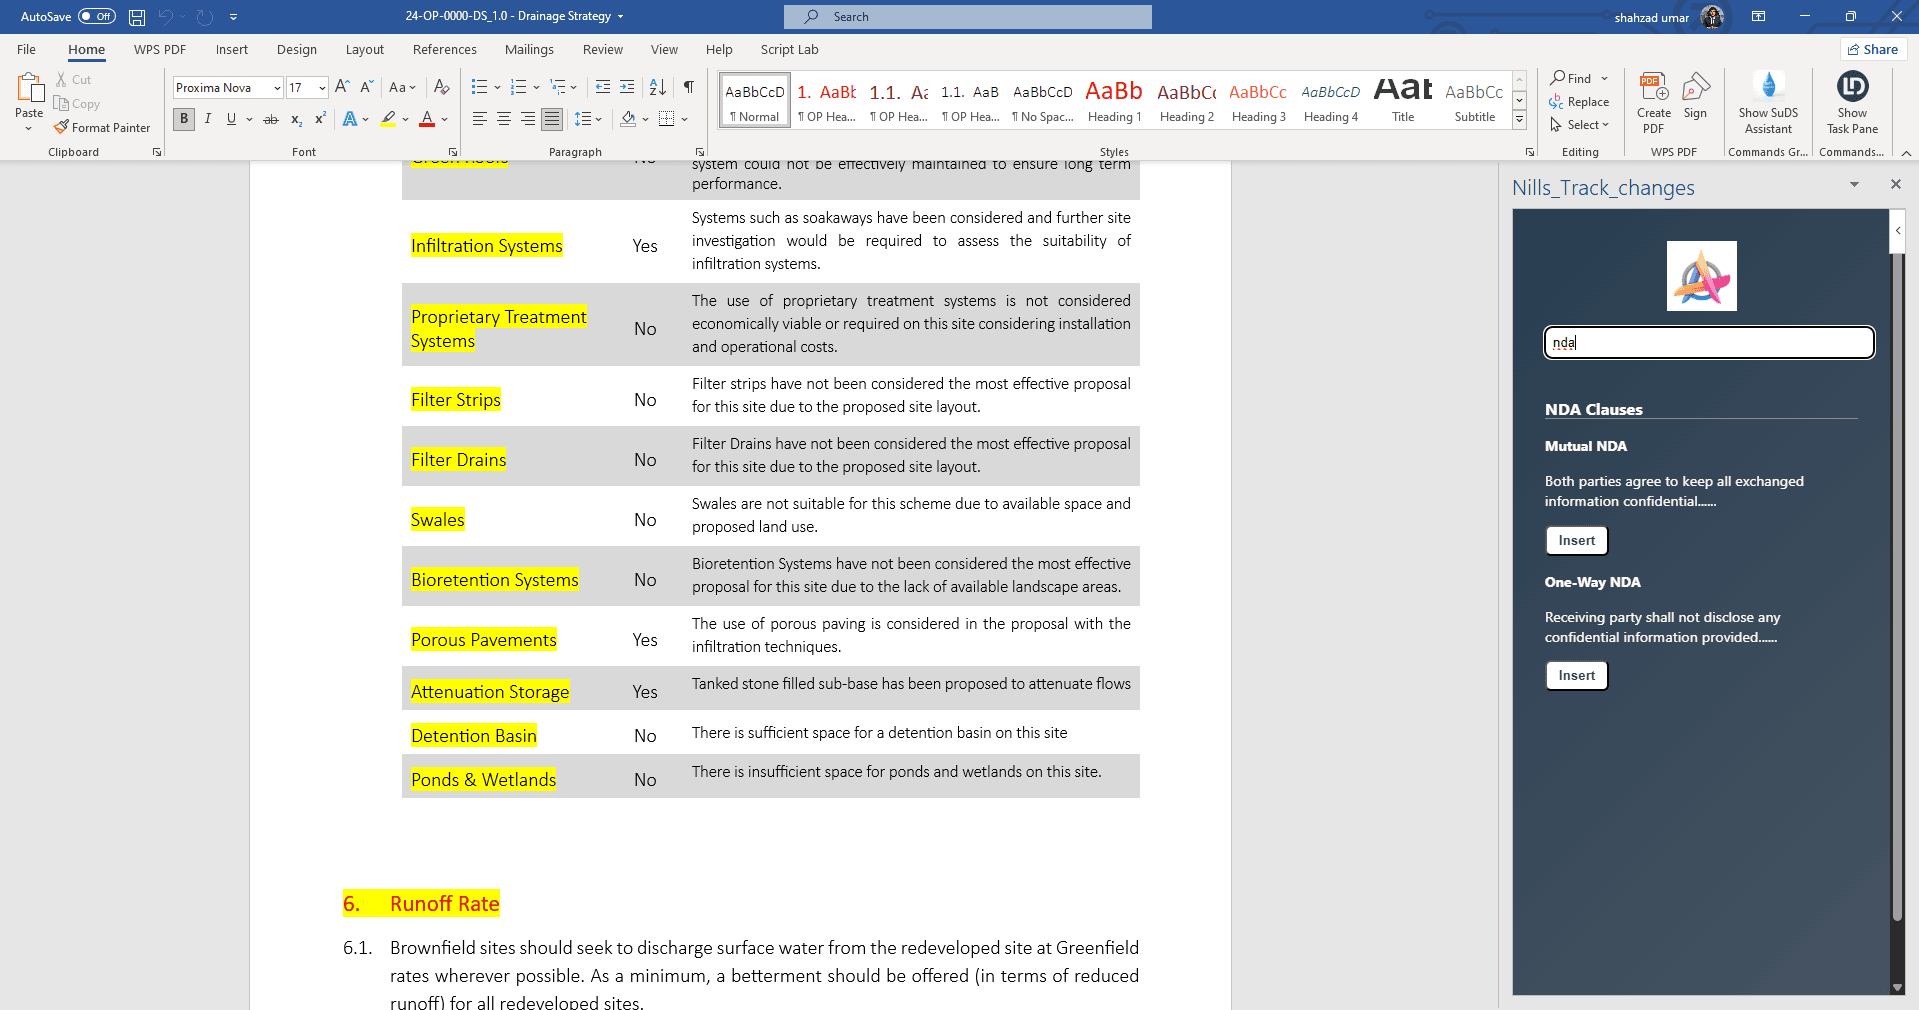1919x1010 pixels.
Task: Apply strikethrough formatting
Action: (271, 119)
